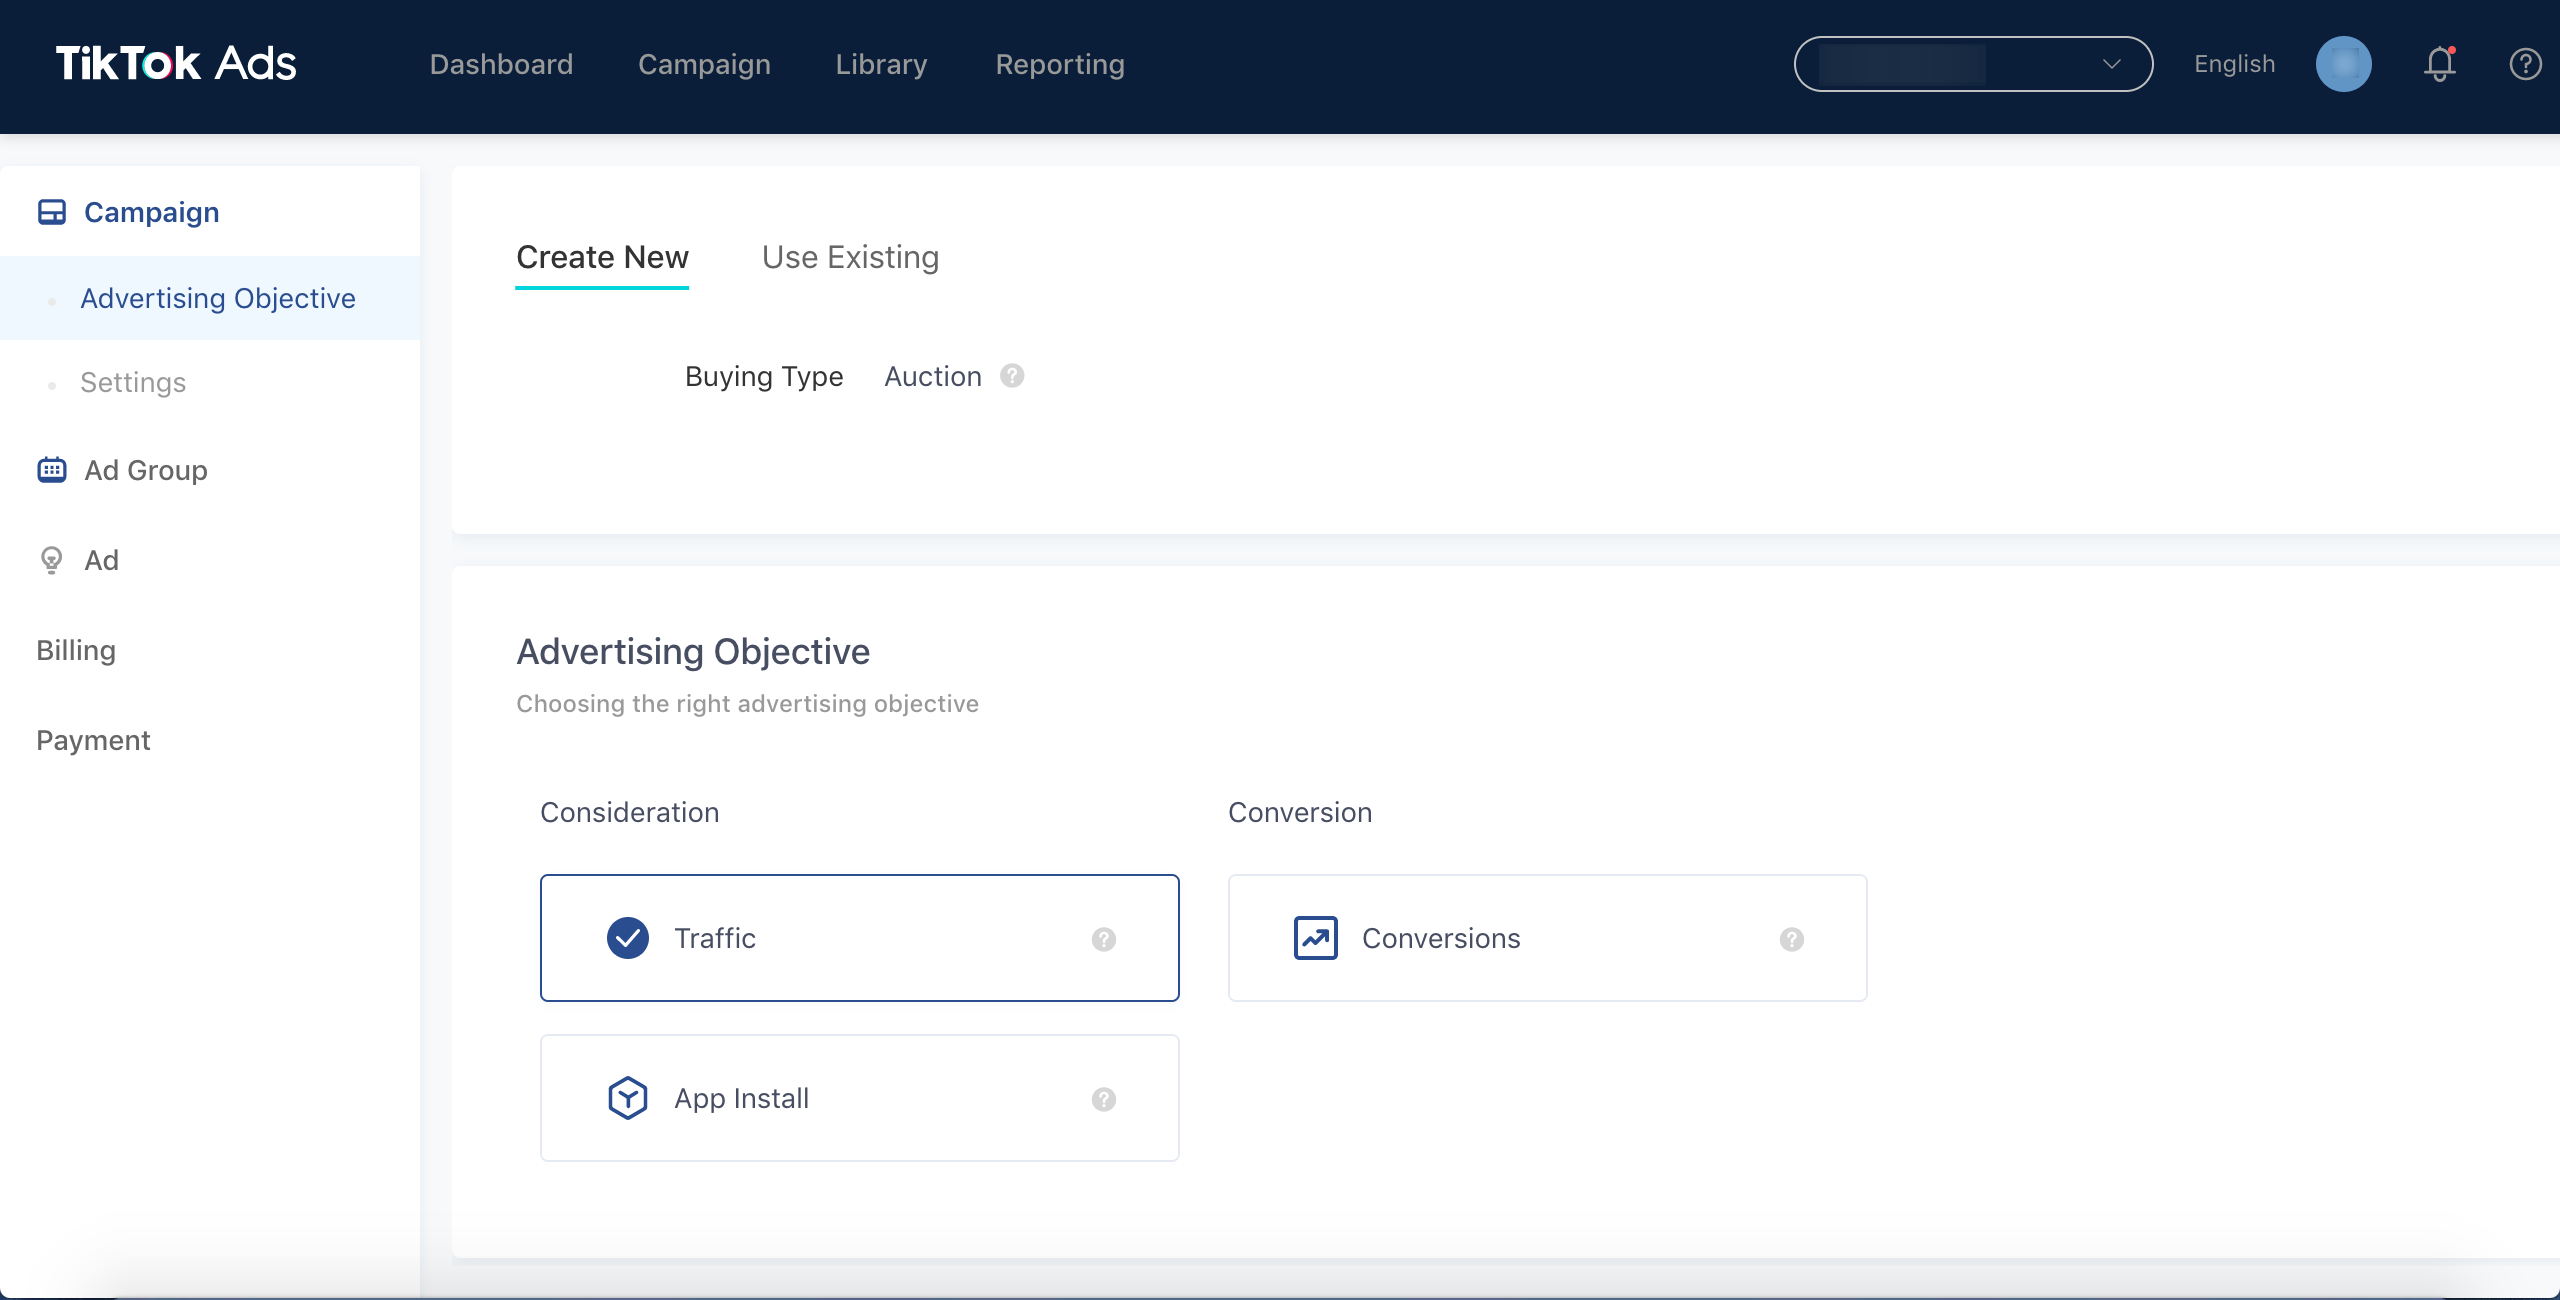The height and width of the screenshot is (1300, 2560).
Task: Select the Conversions advertising objective
Action: click(x=1547, y=937)
